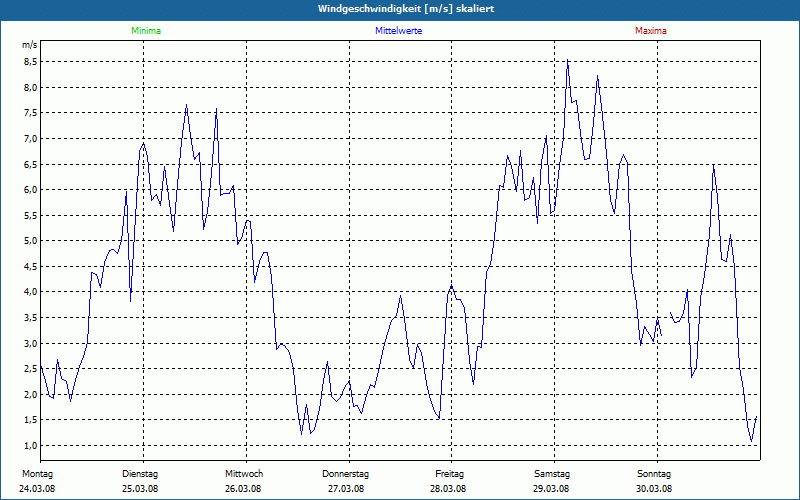Click the Dienstag day label
This screenshot has height=500, width=800.
(140, 474)
